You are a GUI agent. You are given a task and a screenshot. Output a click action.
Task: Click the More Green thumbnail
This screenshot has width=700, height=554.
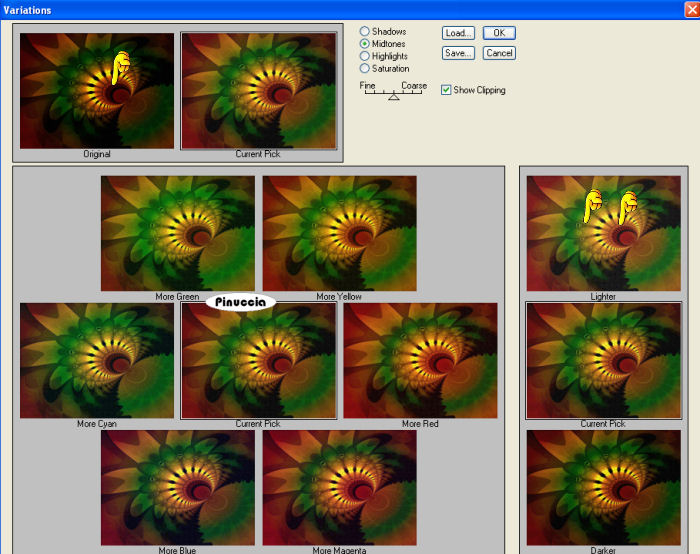pyautogui.click(x=178, y=233)
